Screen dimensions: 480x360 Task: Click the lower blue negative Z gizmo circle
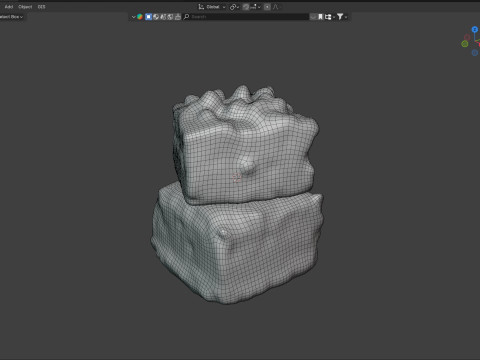point(475,53)
